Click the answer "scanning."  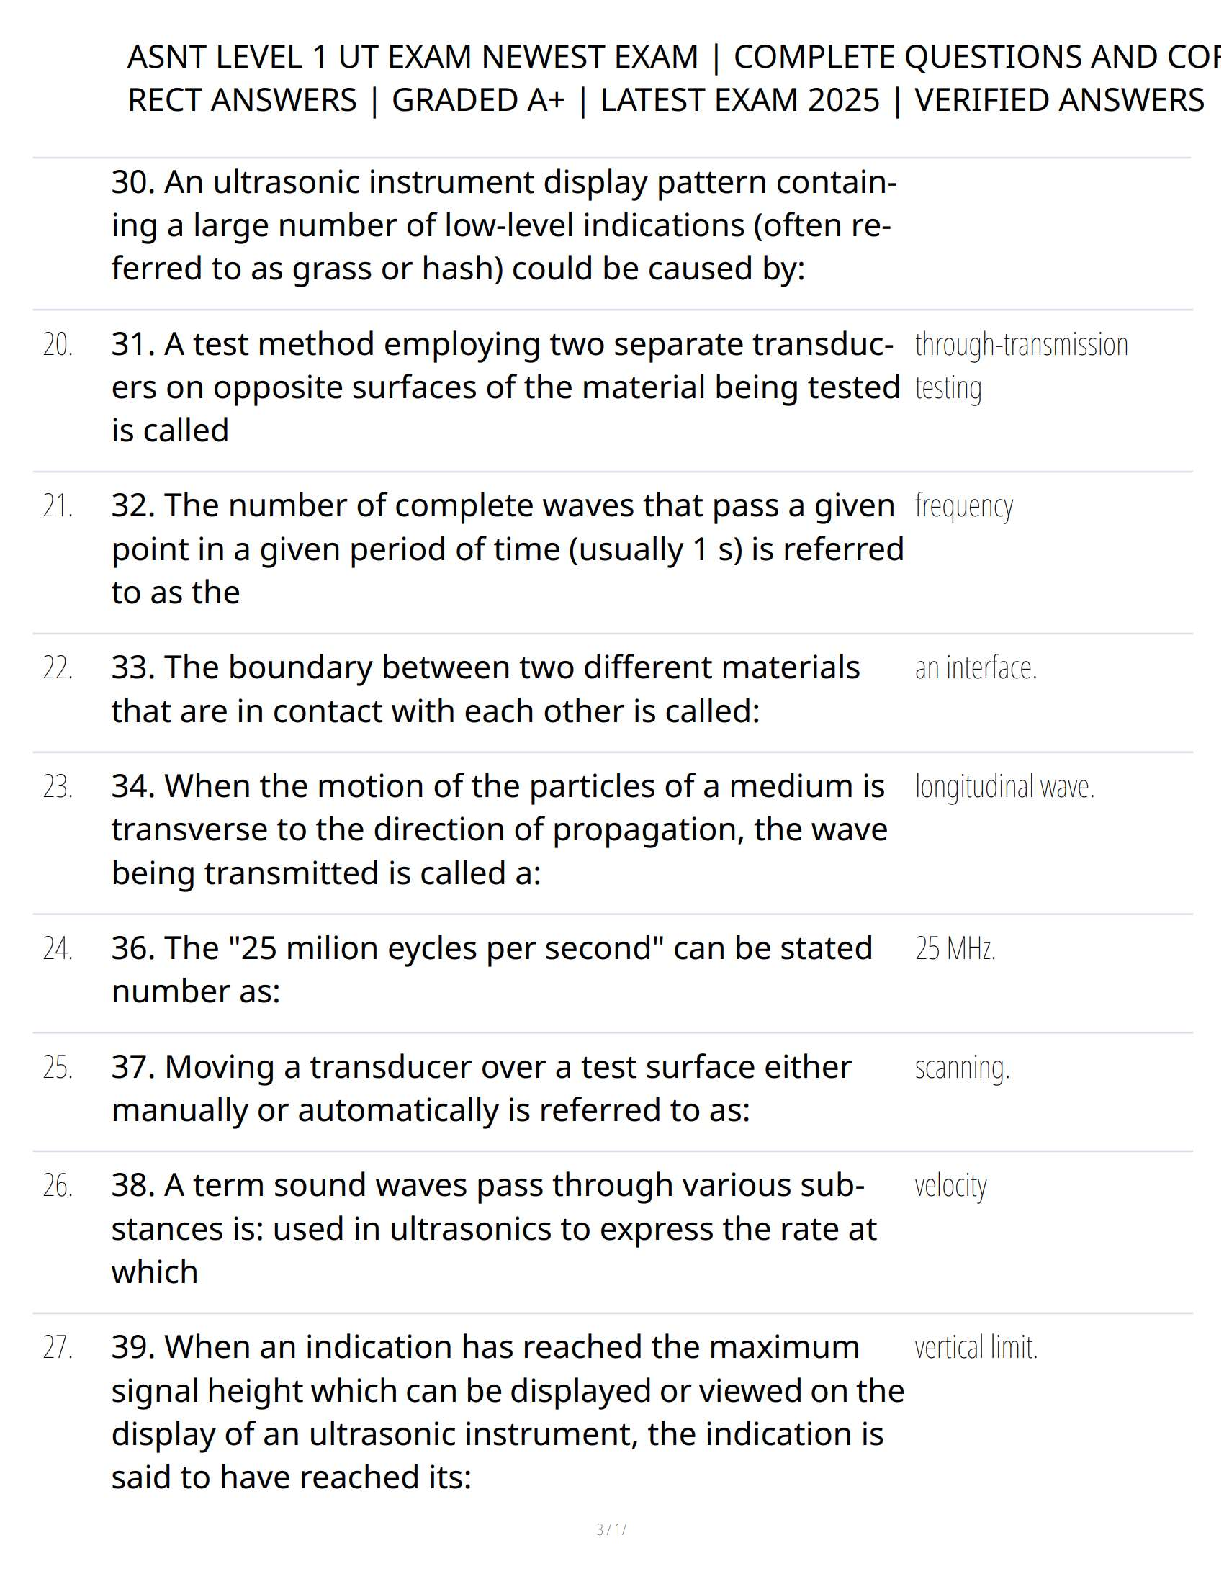tap(962, 1068)
